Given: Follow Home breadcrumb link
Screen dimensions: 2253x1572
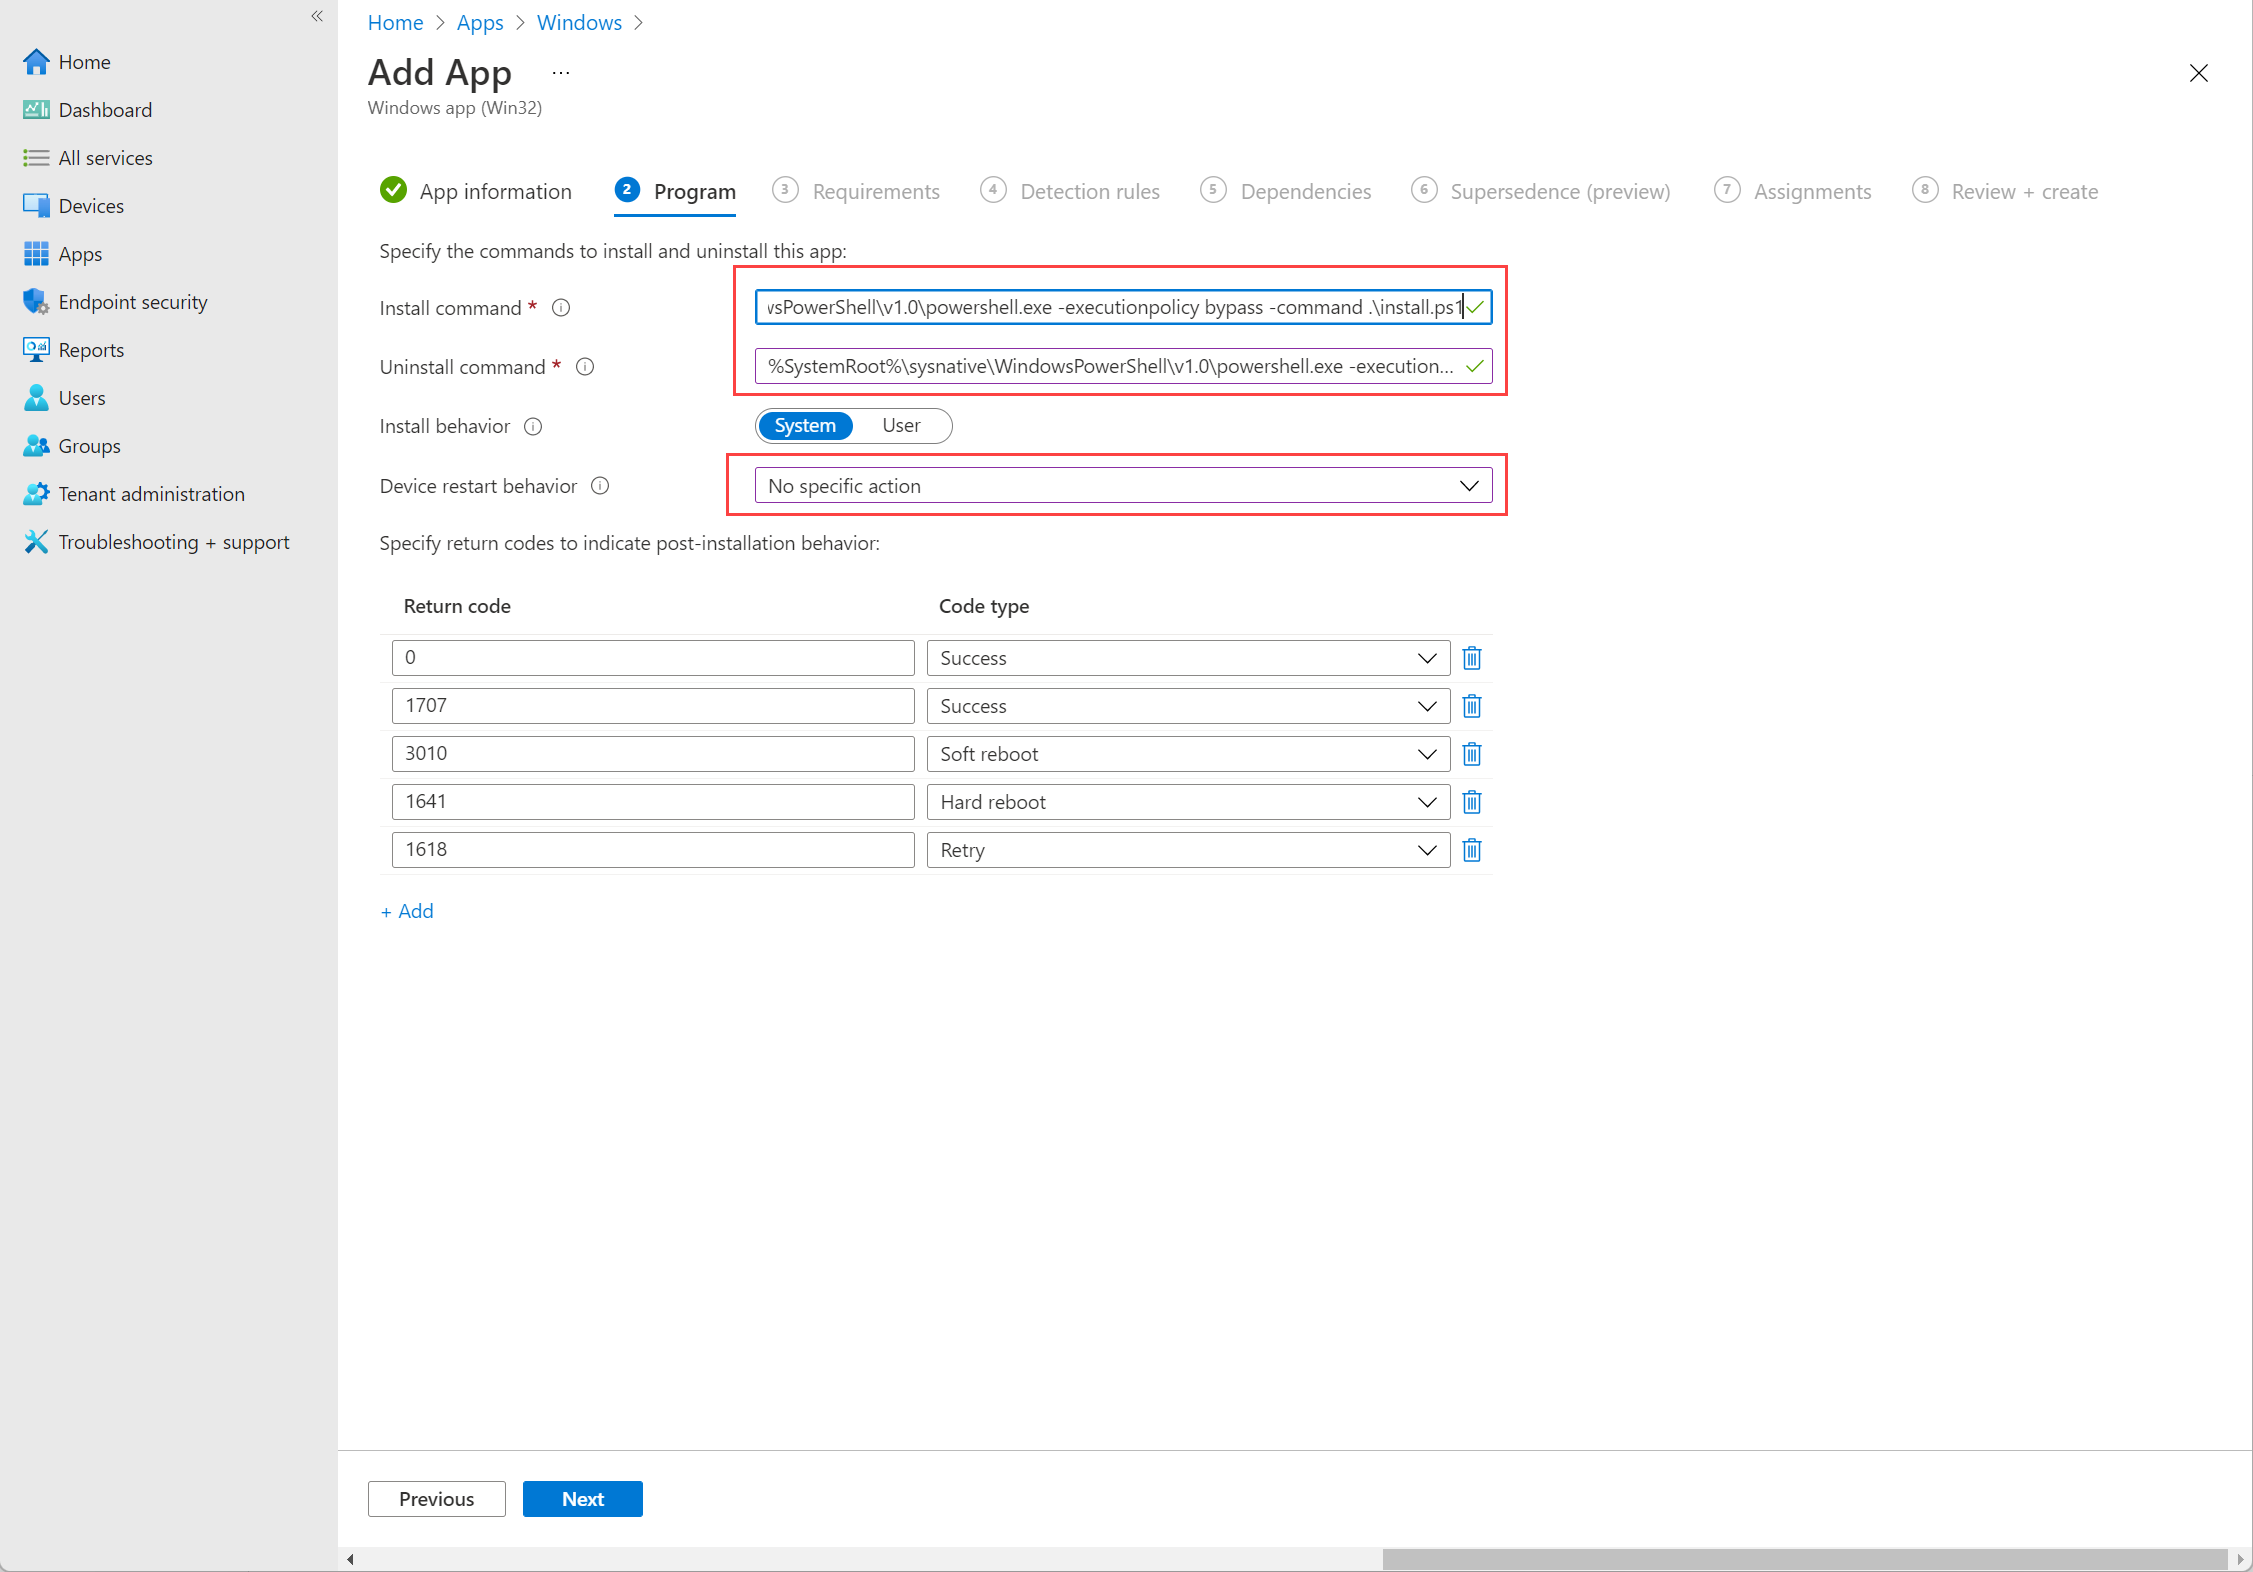Looking at the screenshot, I should coord(396,22).
